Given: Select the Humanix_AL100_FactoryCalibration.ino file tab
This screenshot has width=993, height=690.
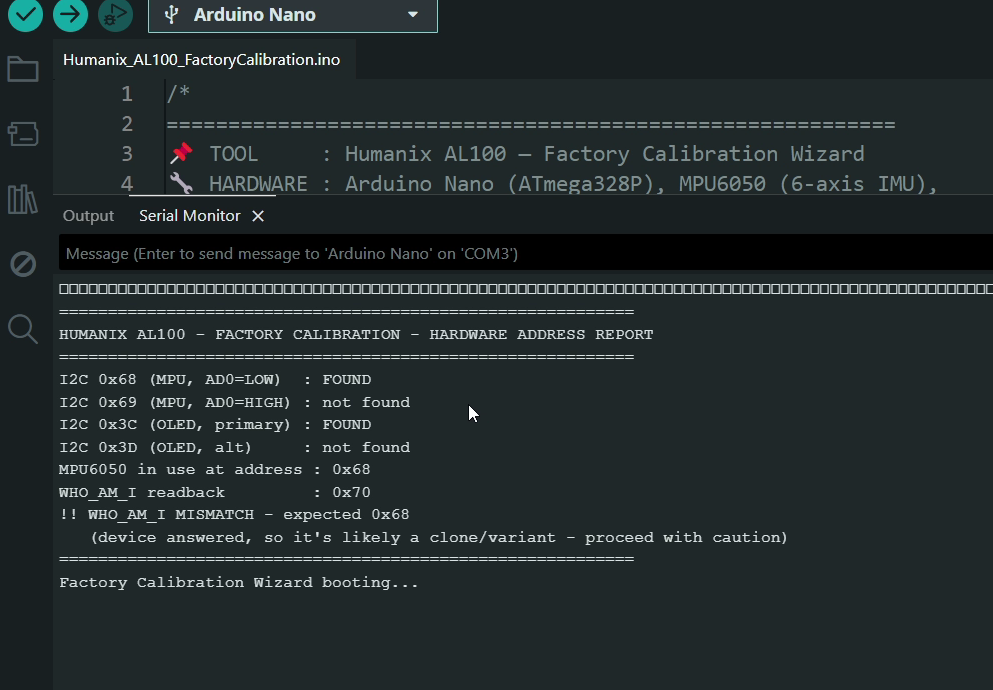Looking at the screenshot, I should pyautogui.click(x=202, y=60).
